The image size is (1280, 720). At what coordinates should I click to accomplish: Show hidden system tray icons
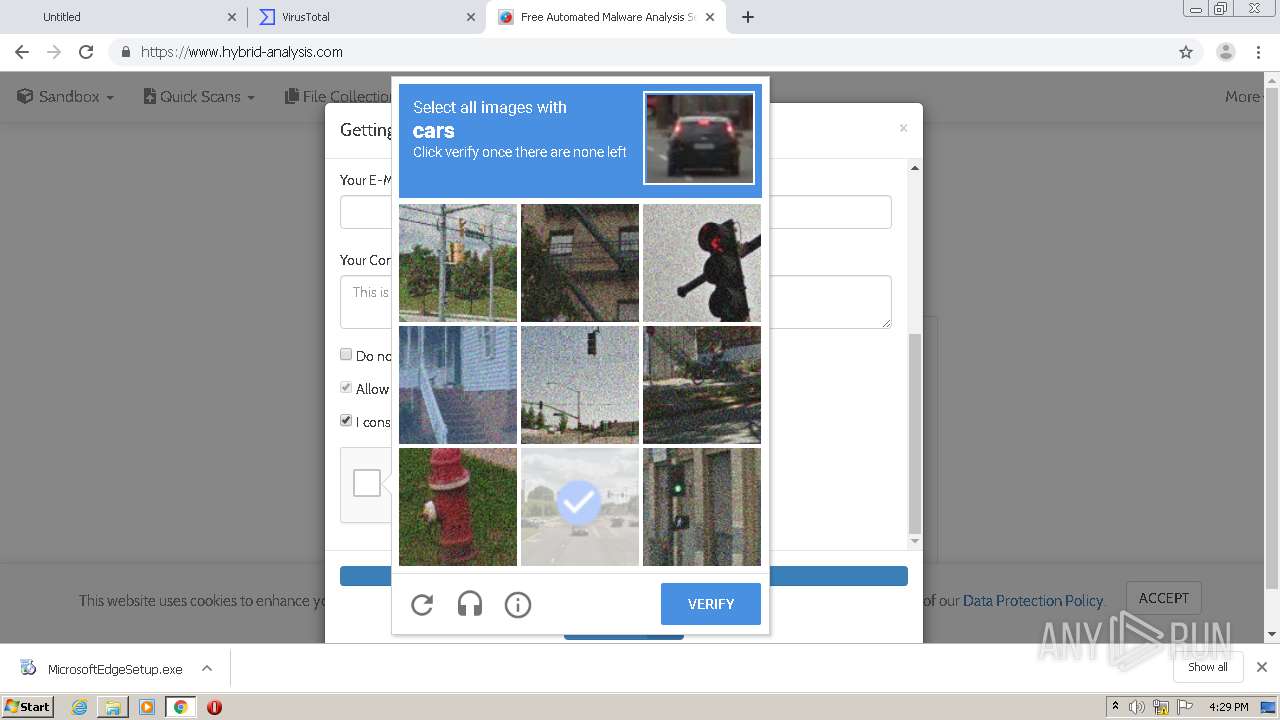1115,707
